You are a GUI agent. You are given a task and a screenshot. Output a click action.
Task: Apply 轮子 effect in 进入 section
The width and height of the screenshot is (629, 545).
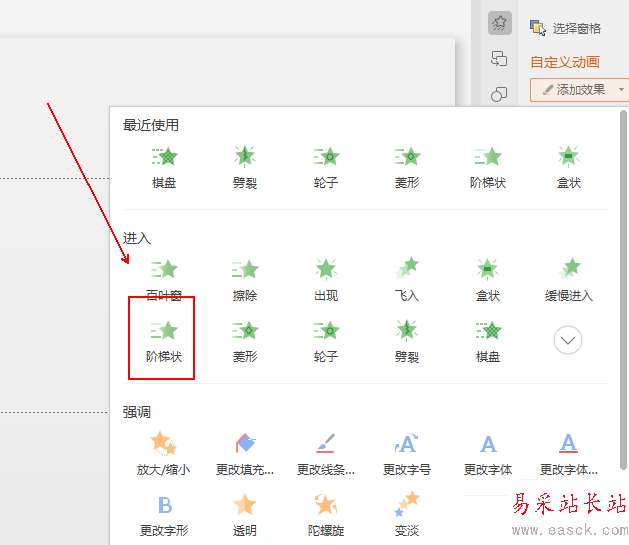coord(326,341)
